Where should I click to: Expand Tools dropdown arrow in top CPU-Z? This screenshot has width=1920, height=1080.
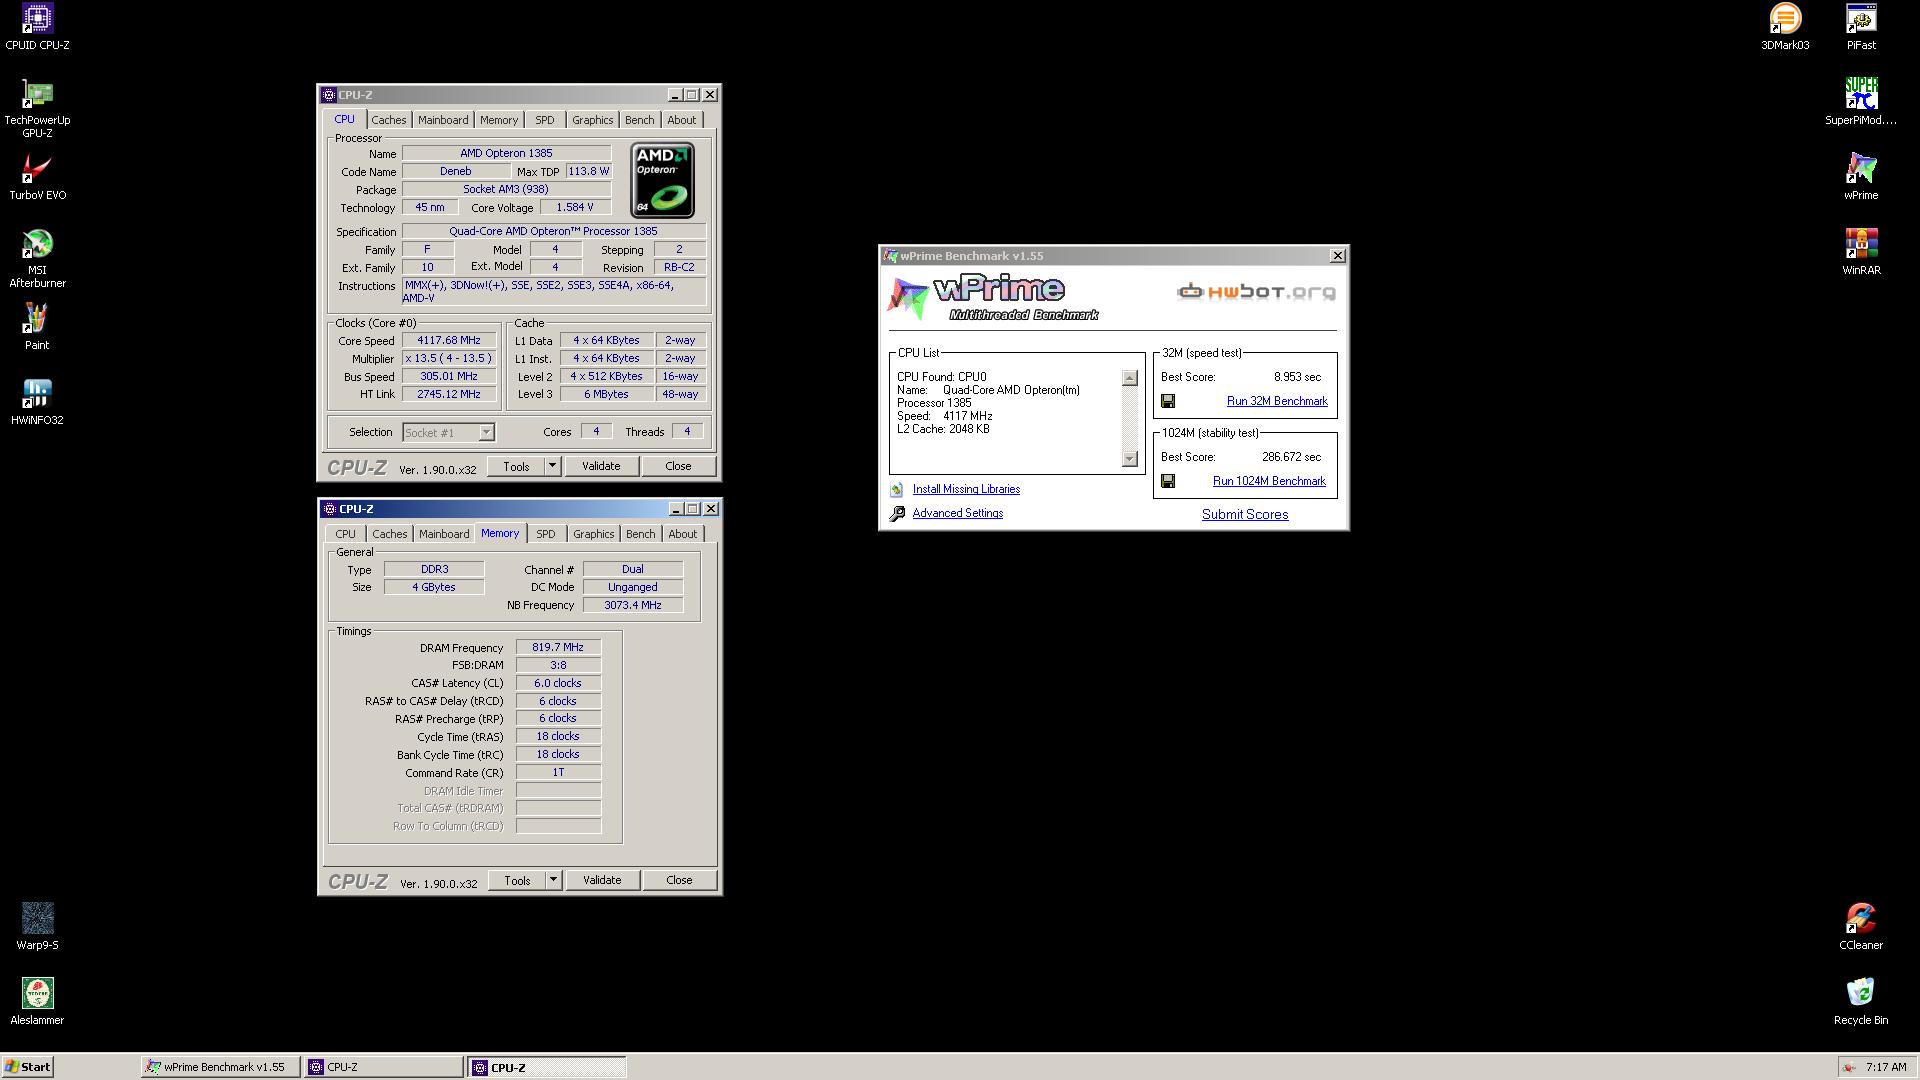[552, 466]
